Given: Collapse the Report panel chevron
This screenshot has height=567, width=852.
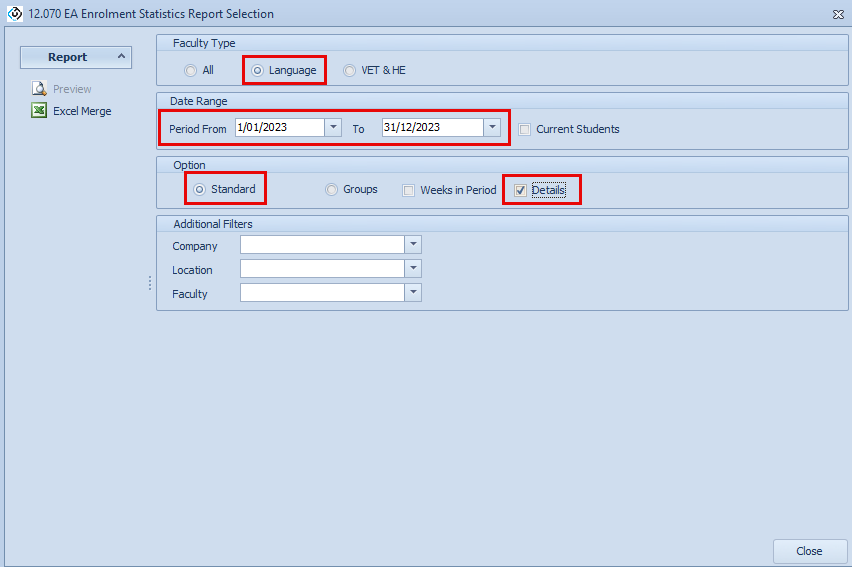Looking at the screenshot, I should [121, 57].
